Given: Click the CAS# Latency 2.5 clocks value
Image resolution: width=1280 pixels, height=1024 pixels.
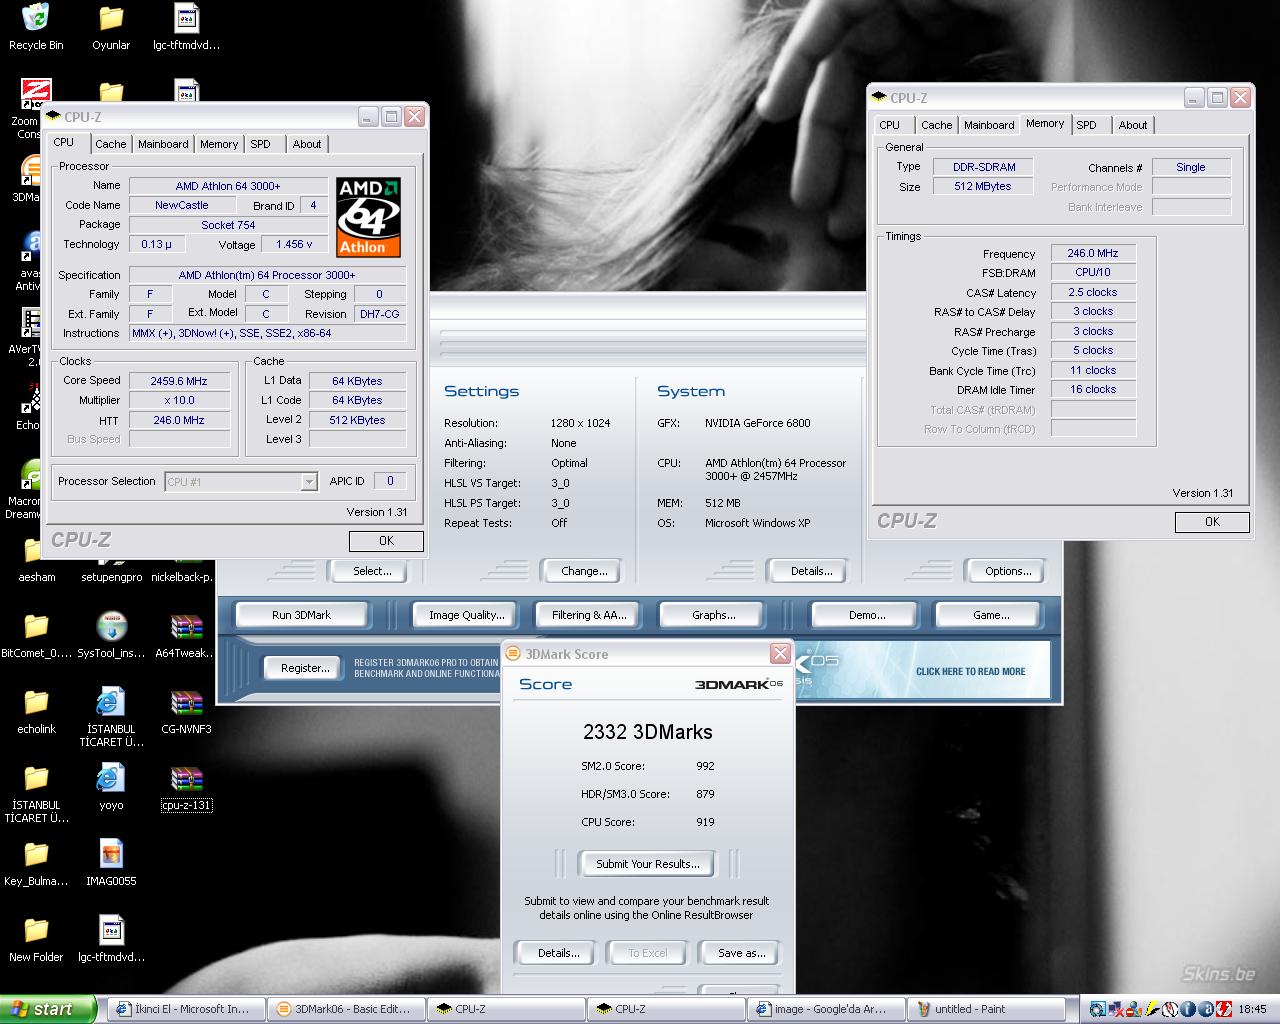Looking at the screenshot, I should coord(1093,292).
